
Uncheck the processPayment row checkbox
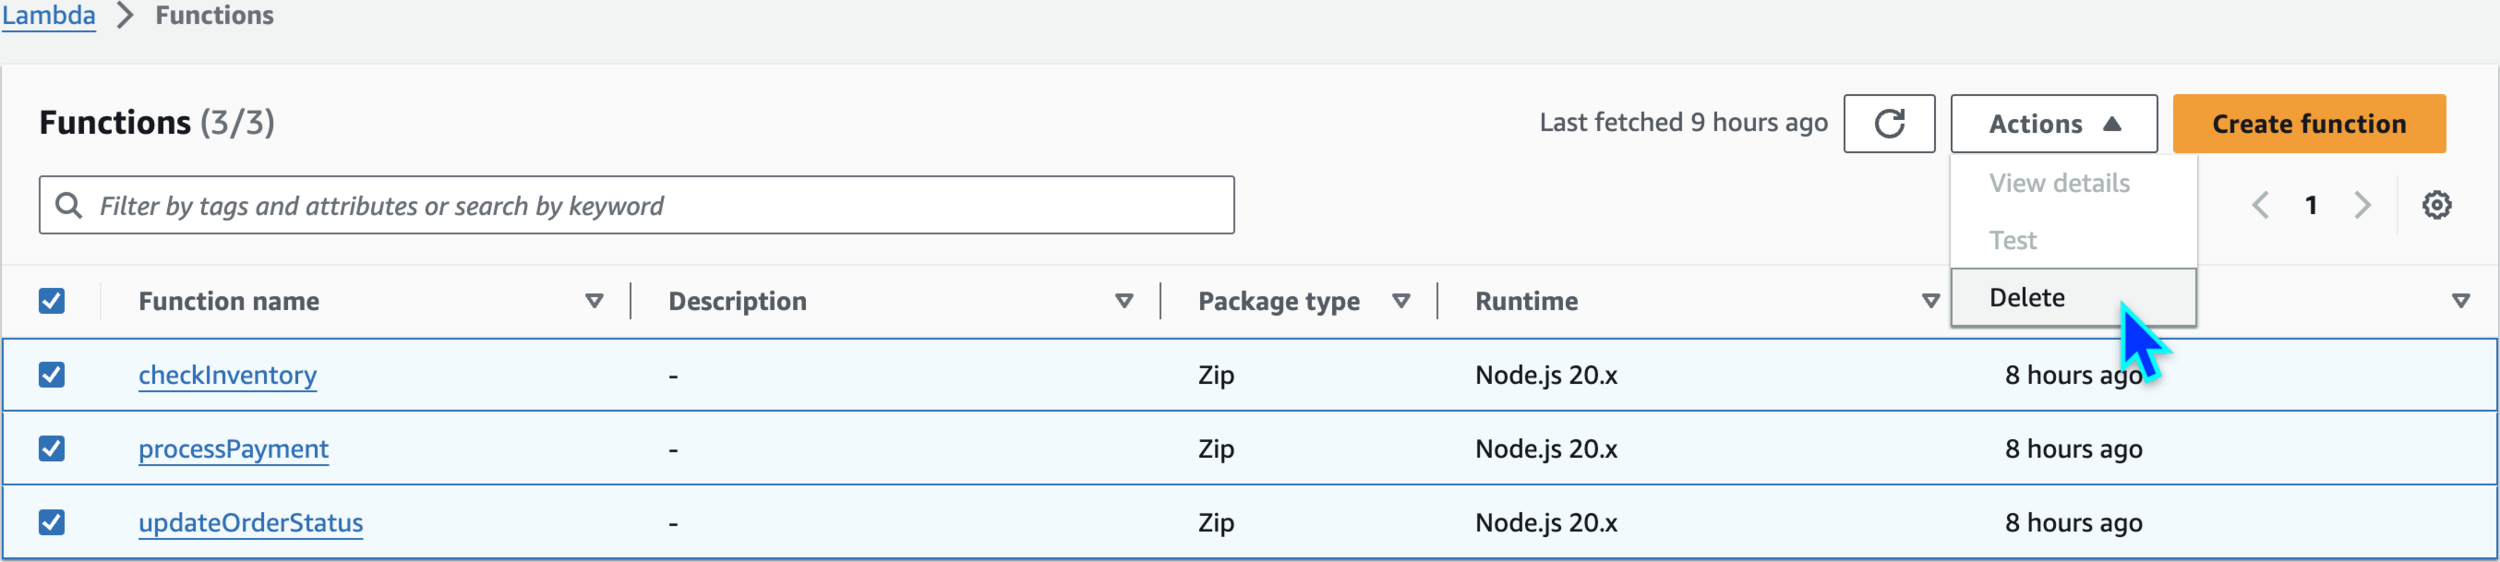point(52,449)
